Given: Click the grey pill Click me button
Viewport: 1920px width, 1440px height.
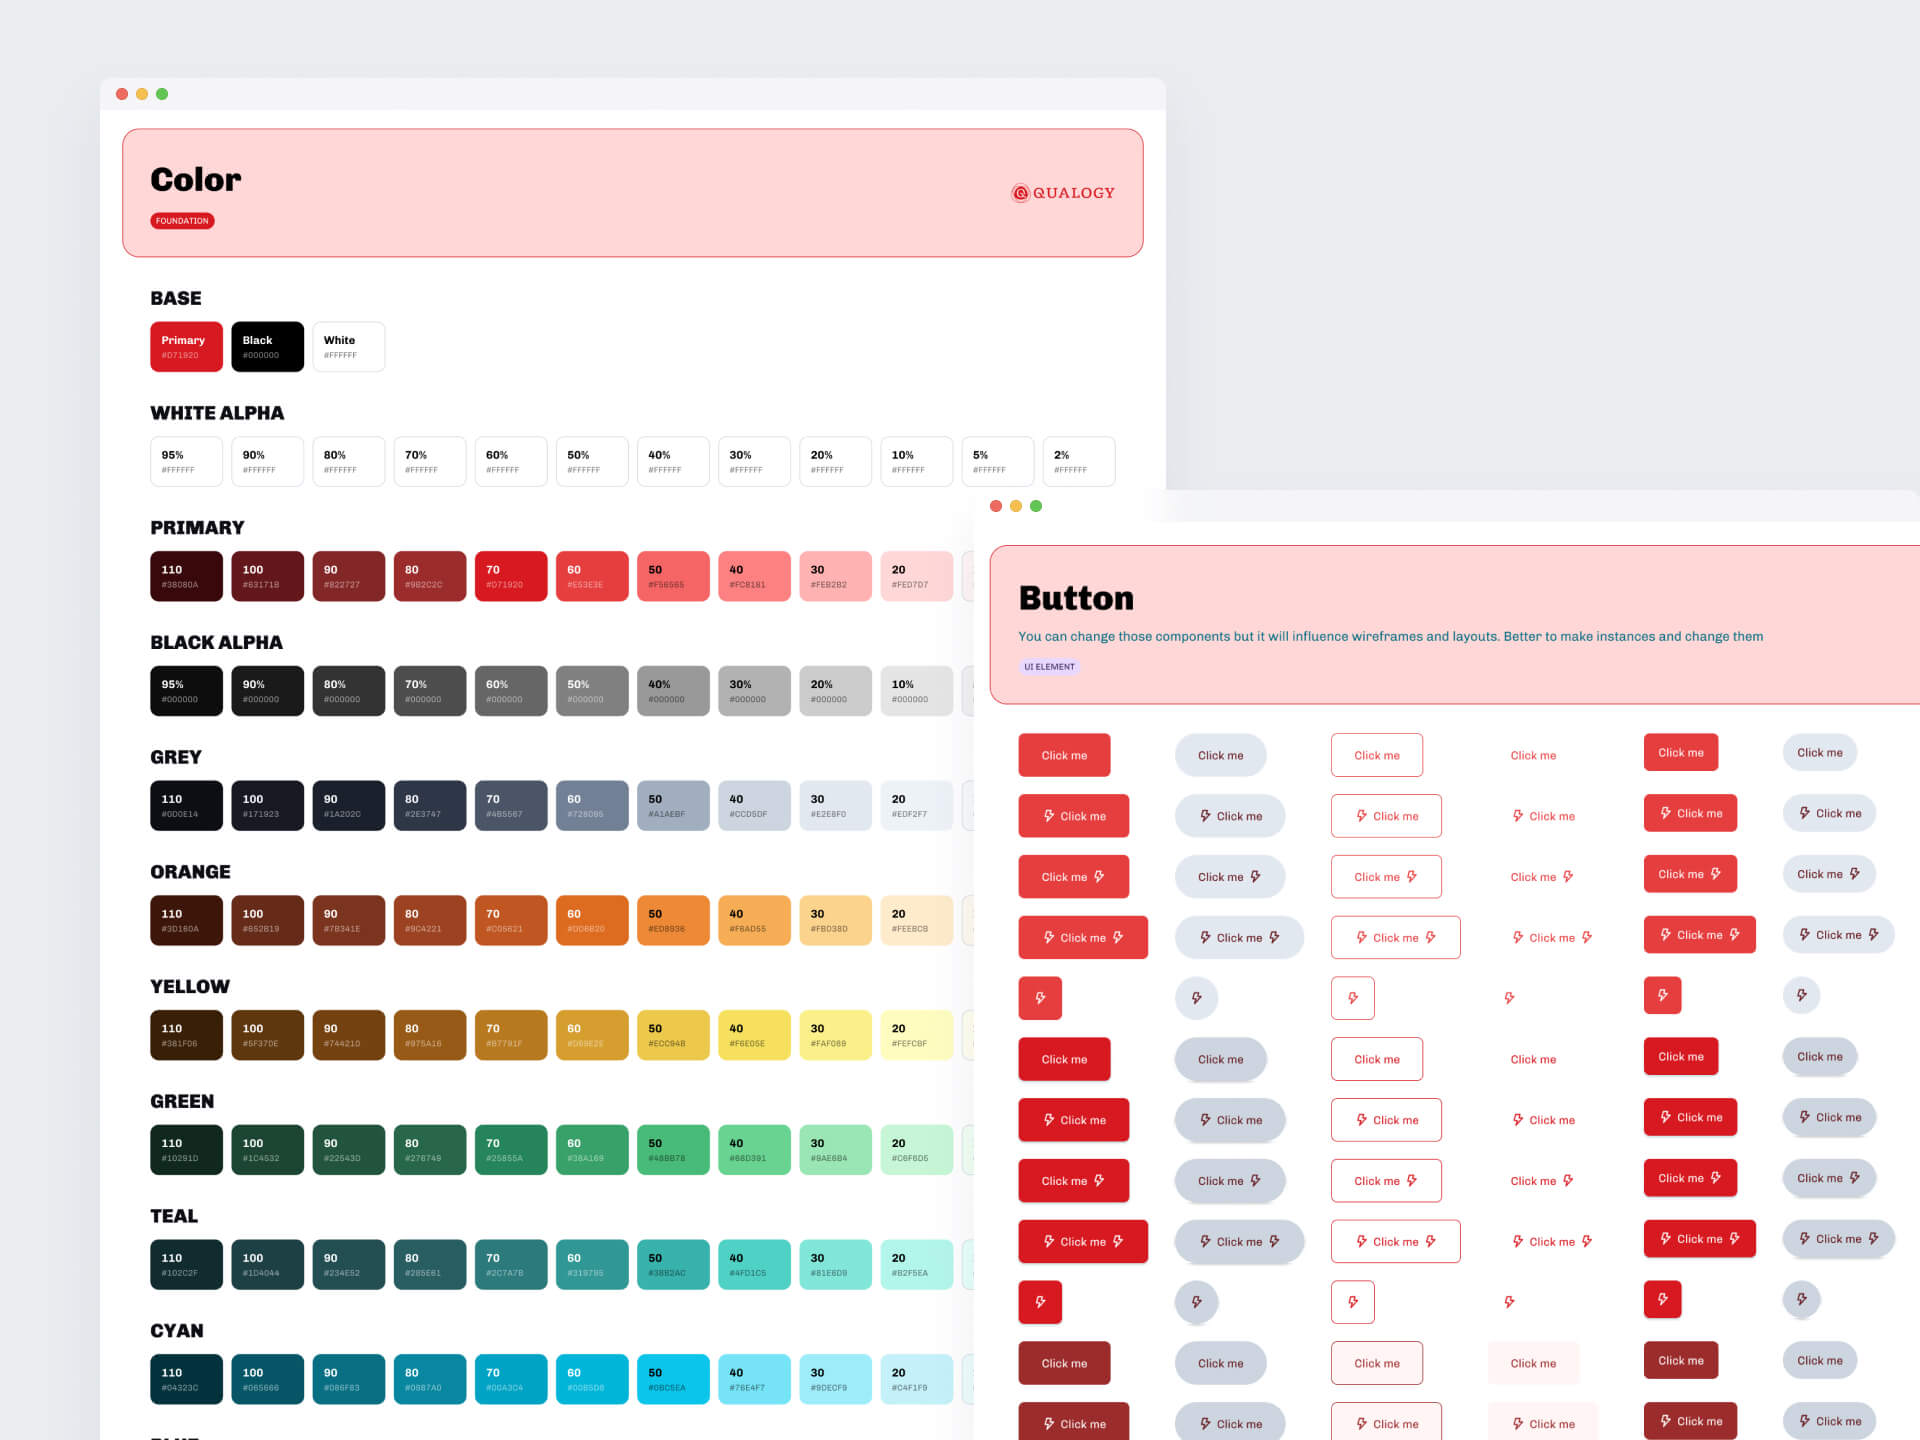Looking at the screenshot, I should pos(1220,755).
